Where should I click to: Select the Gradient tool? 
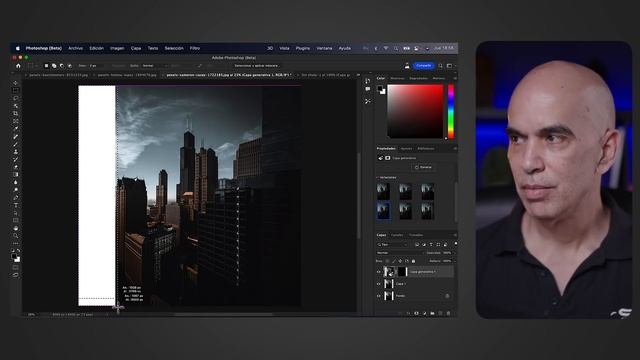pos(16,175)
